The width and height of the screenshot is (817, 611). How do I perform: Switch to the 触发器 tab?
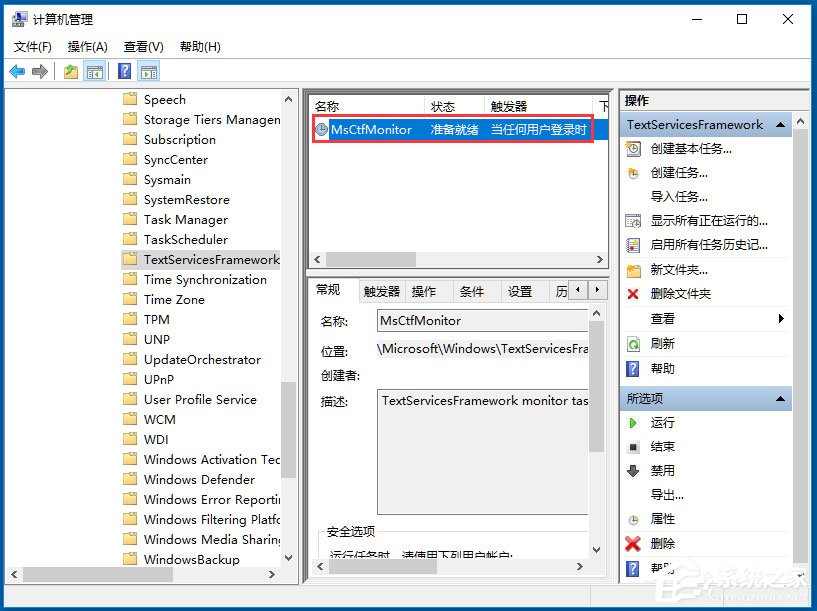pyautogui.click(x=379, y=290)
